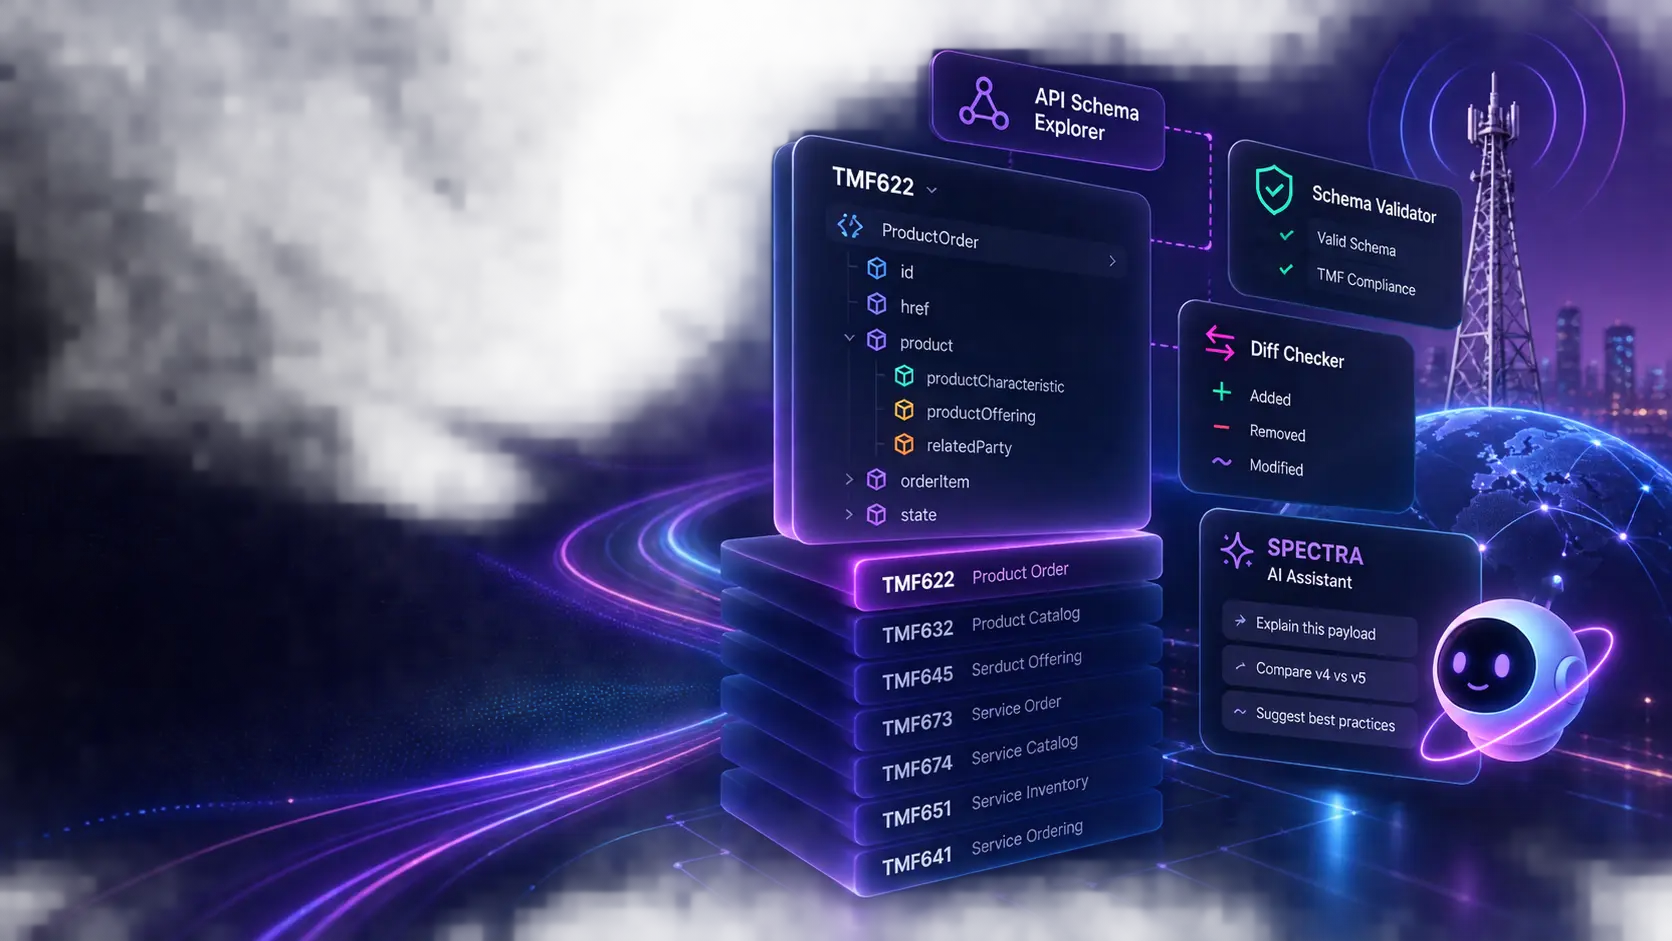Click the Explain this payload button
This screenshot has width=1672, height=941.
(1319, 628)
